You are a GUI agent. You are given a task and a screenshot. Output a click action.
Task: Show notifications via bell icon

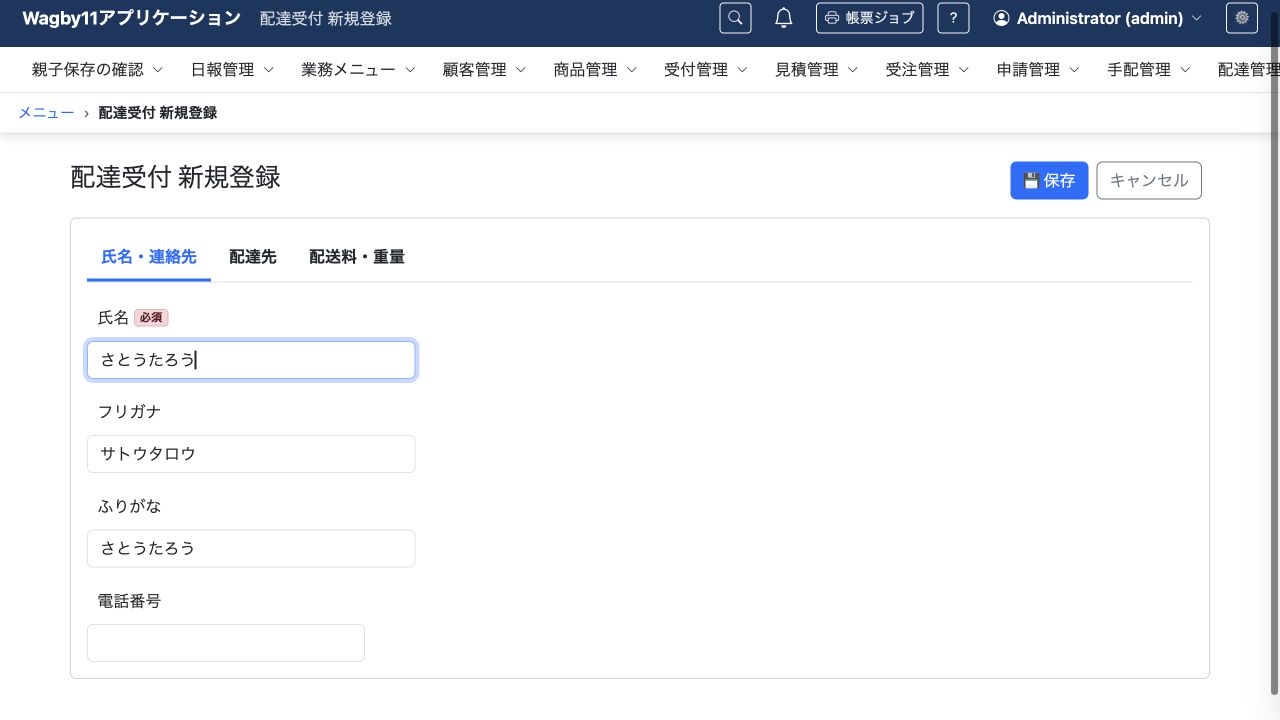coord(784,18)
